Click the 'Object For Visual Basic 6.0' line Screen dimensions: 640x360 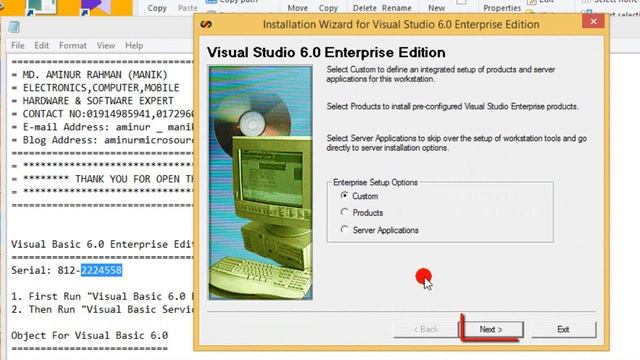89,336
